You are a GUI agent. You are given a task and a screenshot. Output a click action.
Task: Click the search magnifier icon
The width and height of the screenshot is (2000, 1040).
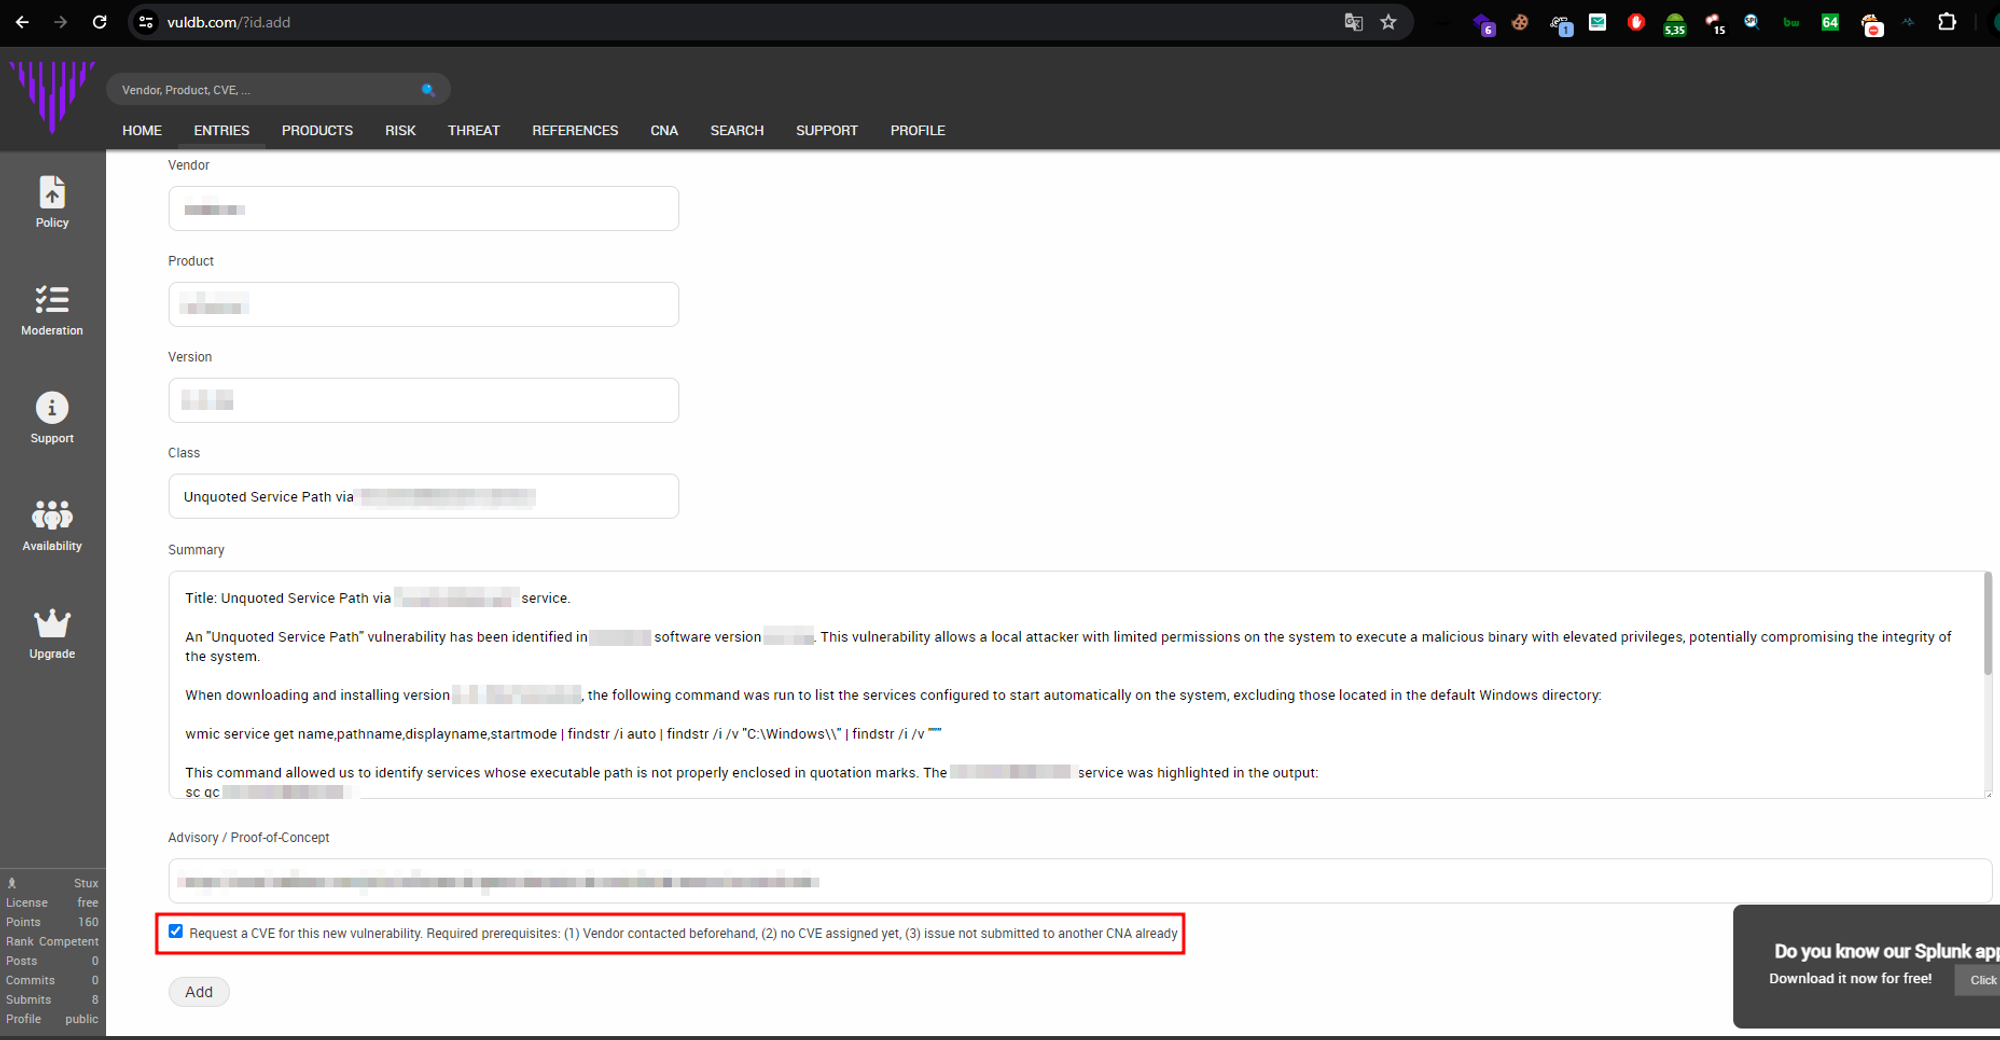(428, 90)
